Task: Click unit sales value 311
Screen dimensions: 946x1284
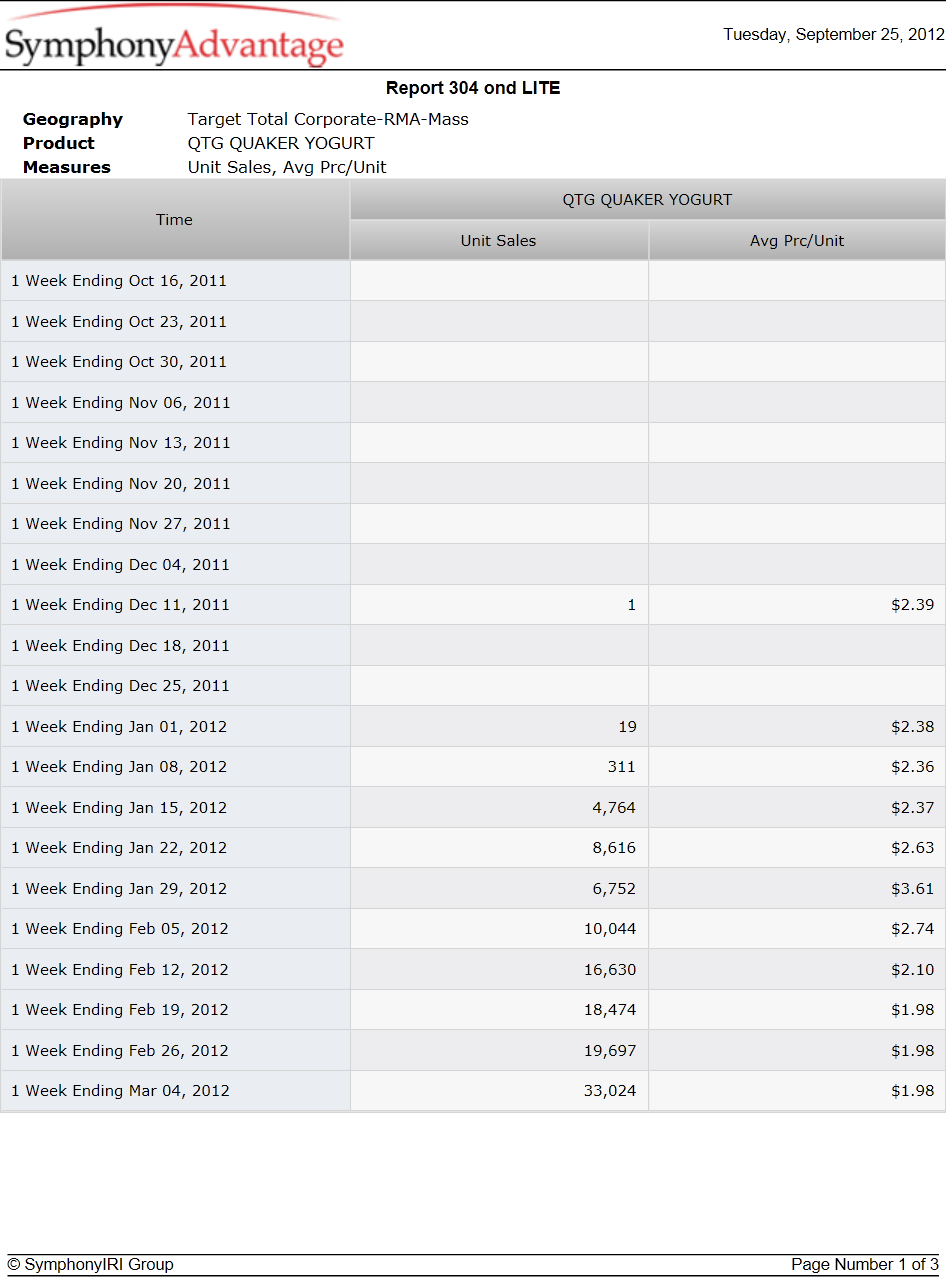Action: [622, 767]
